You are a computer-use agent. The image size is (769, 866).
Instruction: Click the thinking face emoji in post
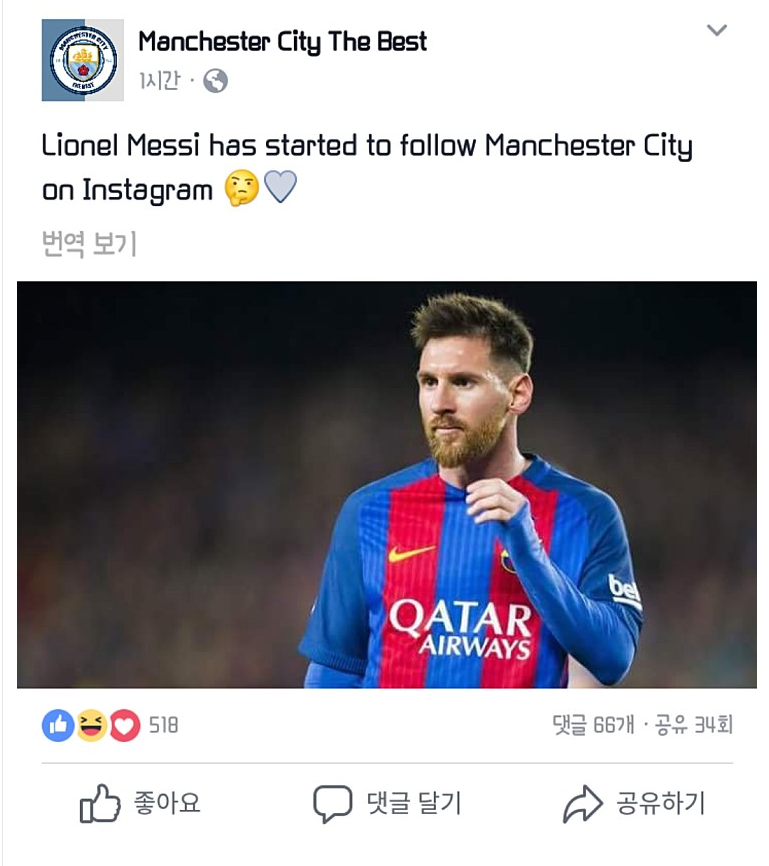(241, 188)
